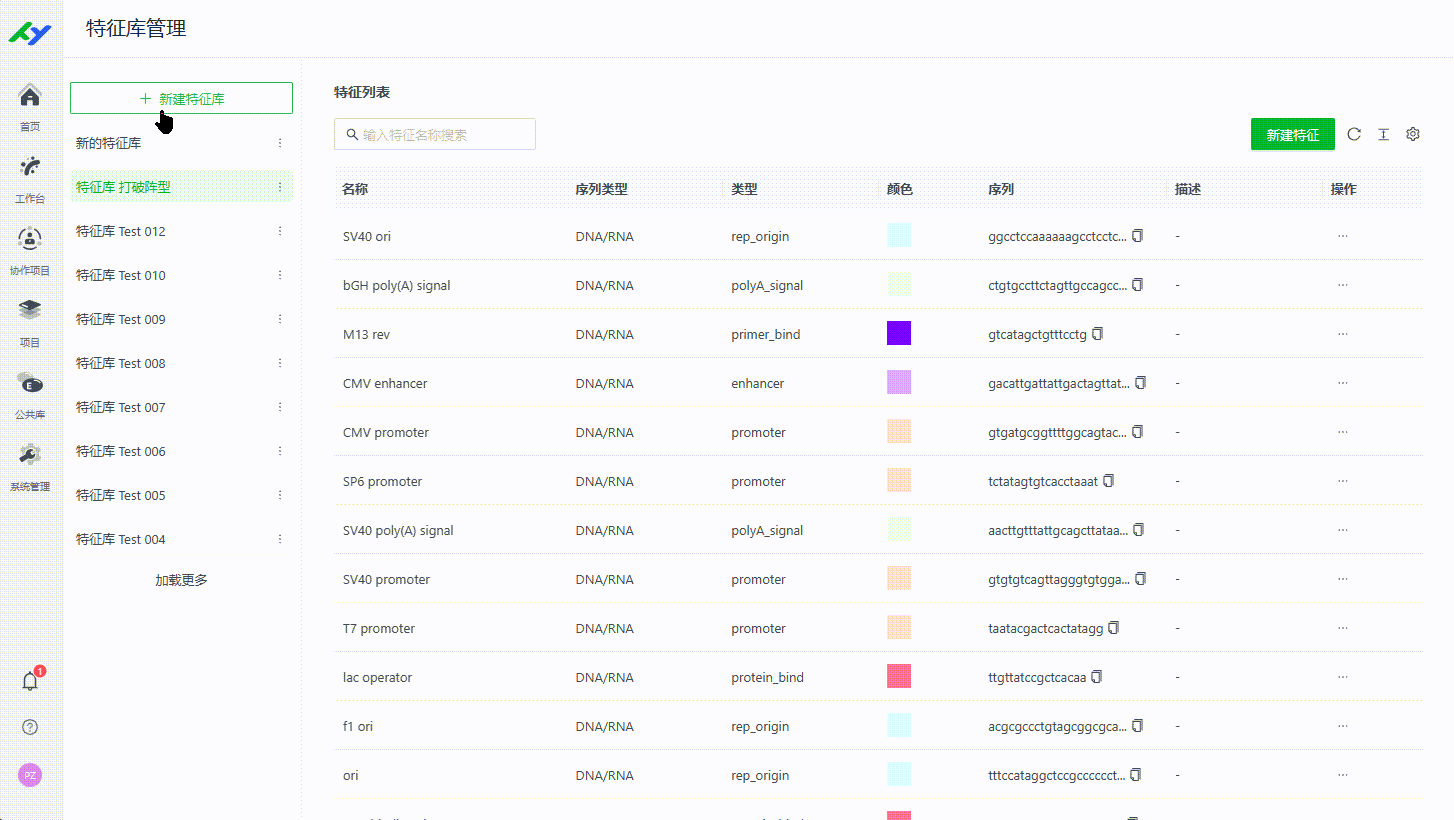Screen dimensions: 1454x820
Task: Go to 协作项目 collaboration projects icon
Action: tap(30, 239)
